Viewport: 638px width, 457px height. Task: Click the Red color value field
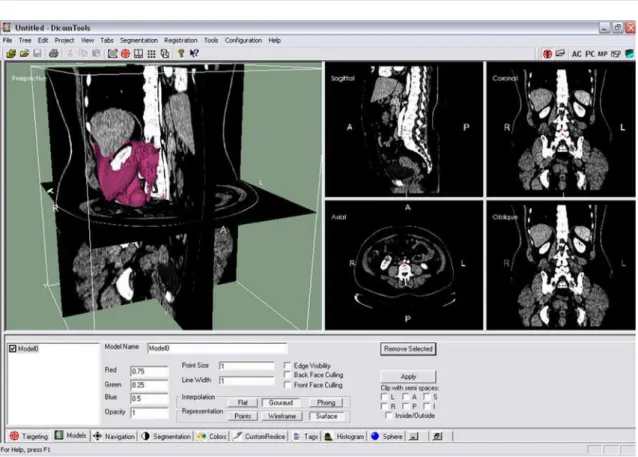coord(149,371)
